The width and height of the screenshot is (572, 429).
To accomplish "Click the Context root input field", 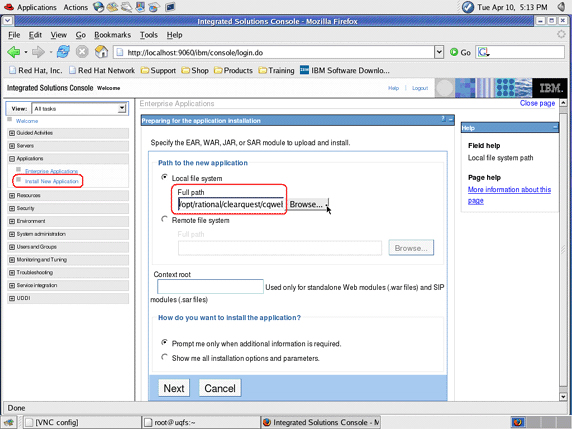I will tap(210, 286).
